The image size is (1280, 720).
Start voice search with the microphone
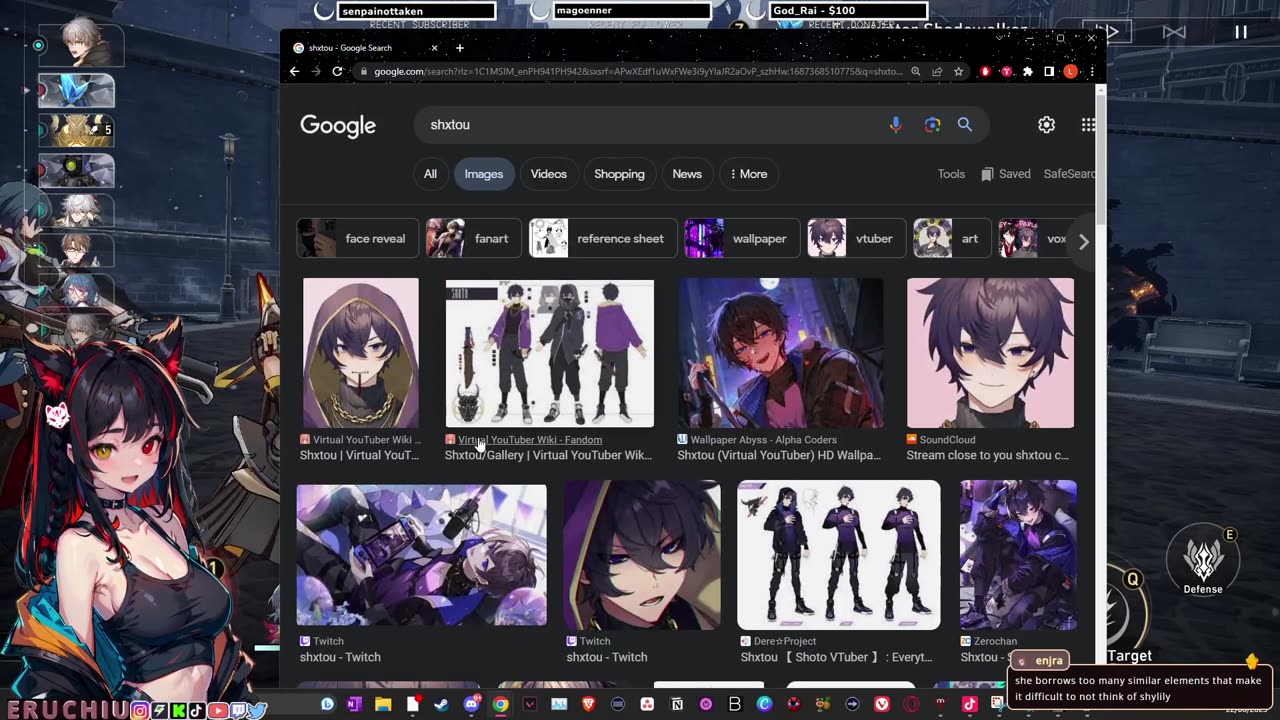point(895,124)
